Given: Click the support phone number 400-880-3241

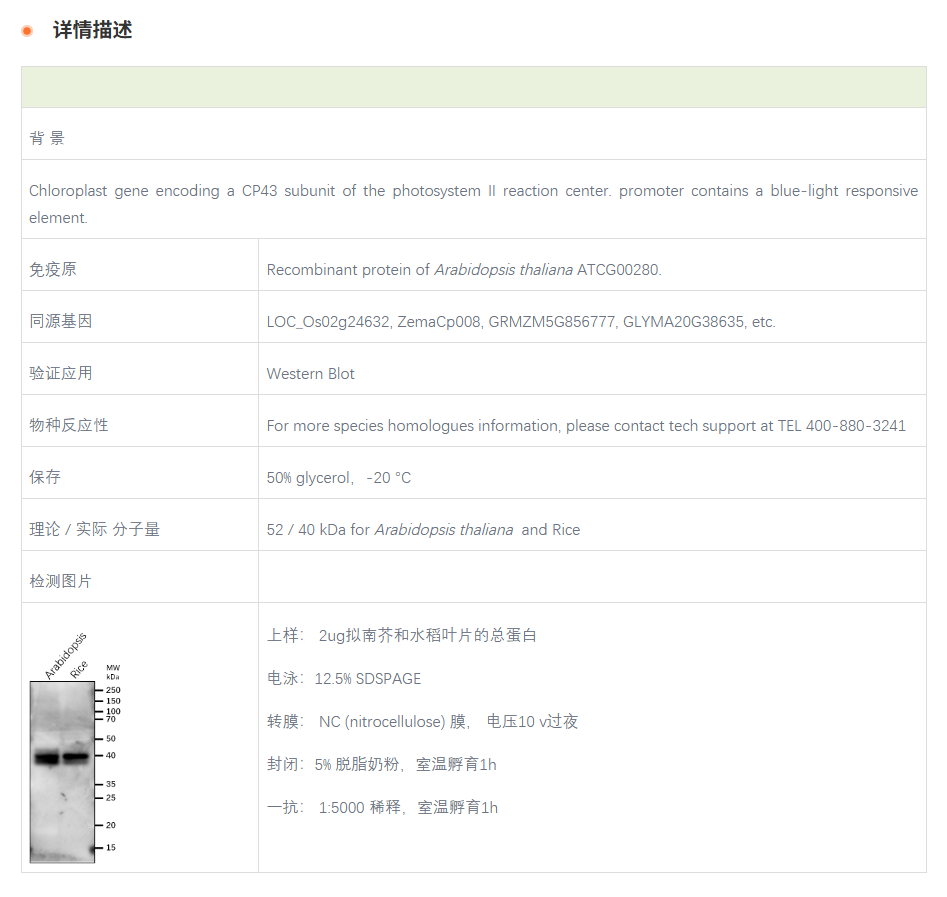Looking at the screenshot, I should coord(855,425).
